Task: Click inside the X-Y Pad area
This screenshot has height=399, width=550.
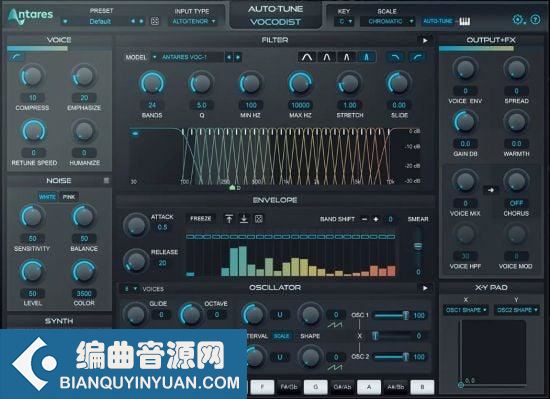Action: [493, 352]
